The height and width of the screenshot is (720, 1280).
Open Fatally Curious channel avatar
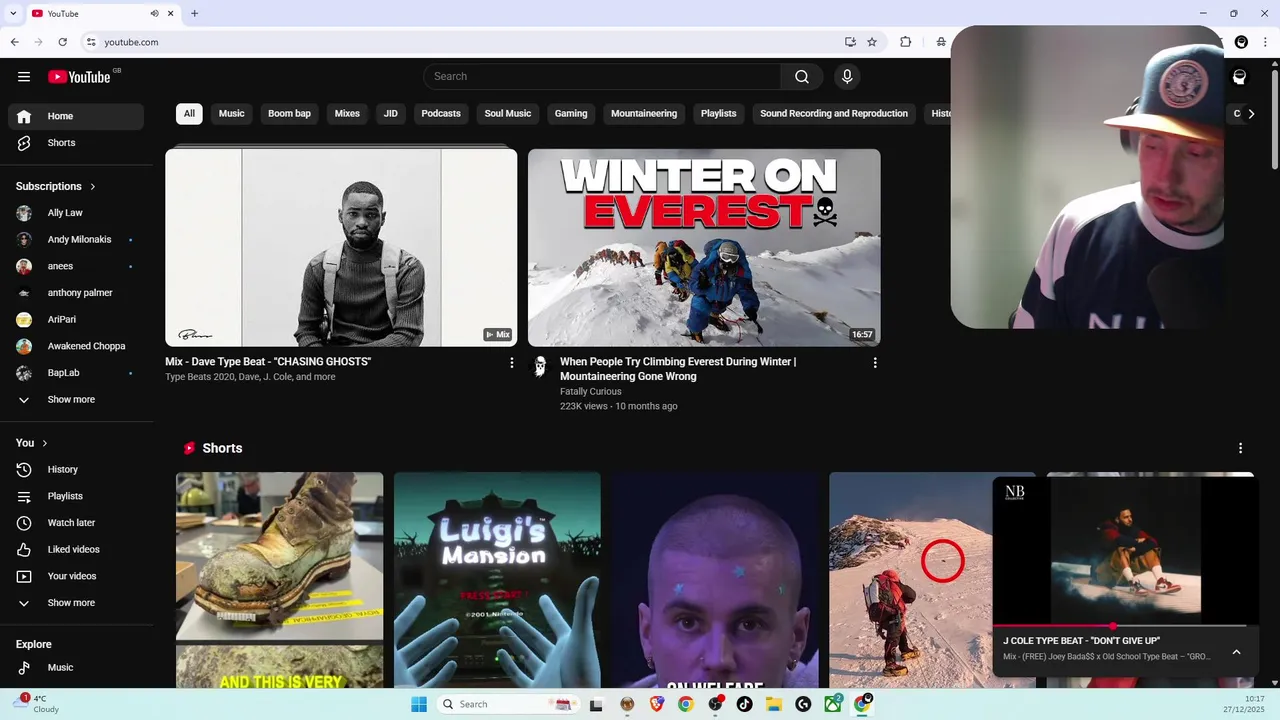pos(540,366)
